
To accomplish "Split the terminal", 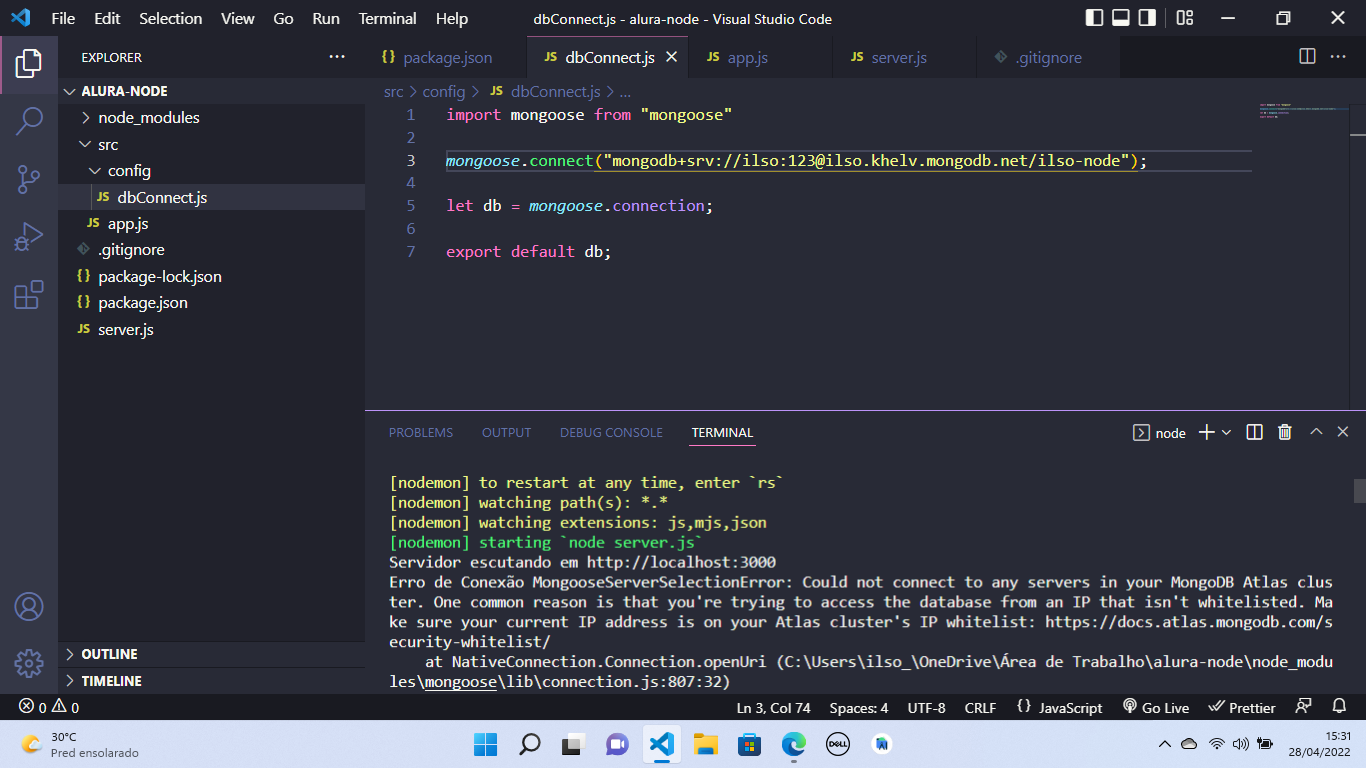I will point(1255,432).
